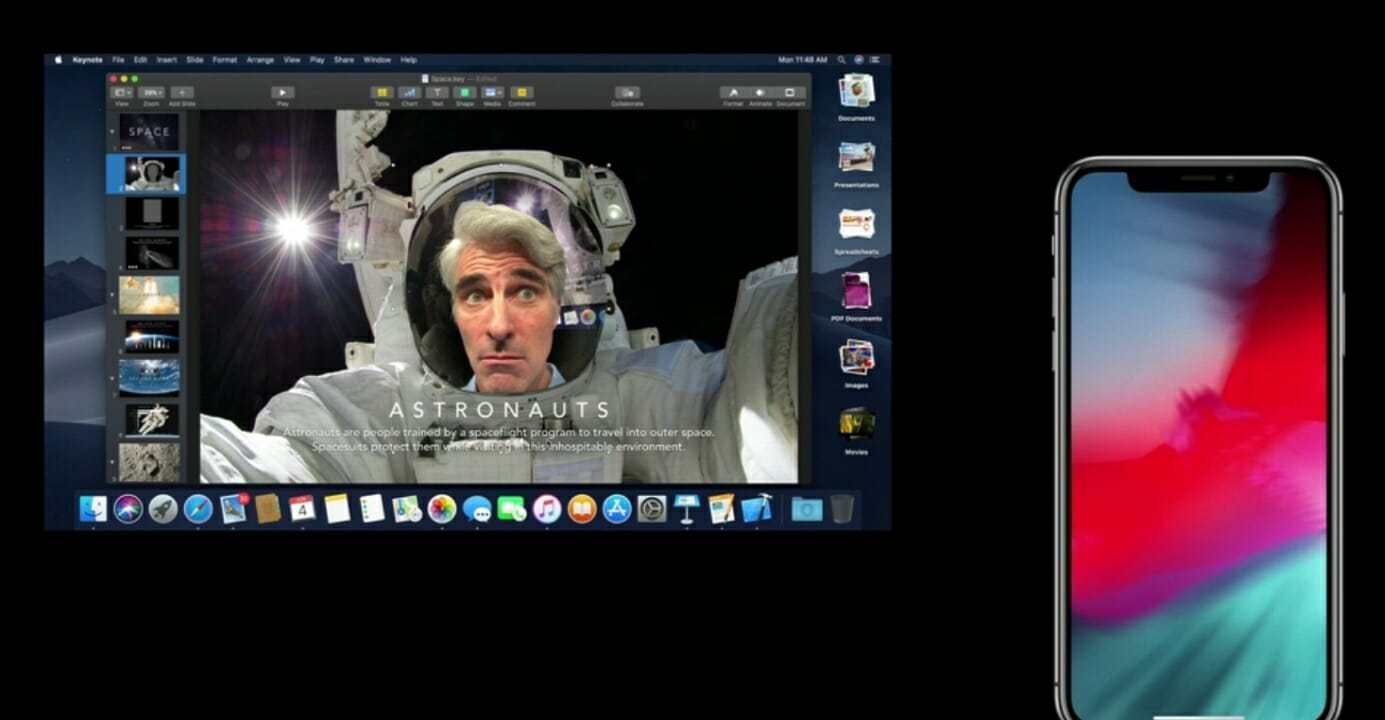This screenshot has width=1385, height=720.
Task: Open the Arrange menu
Action: tap(260, 60)
